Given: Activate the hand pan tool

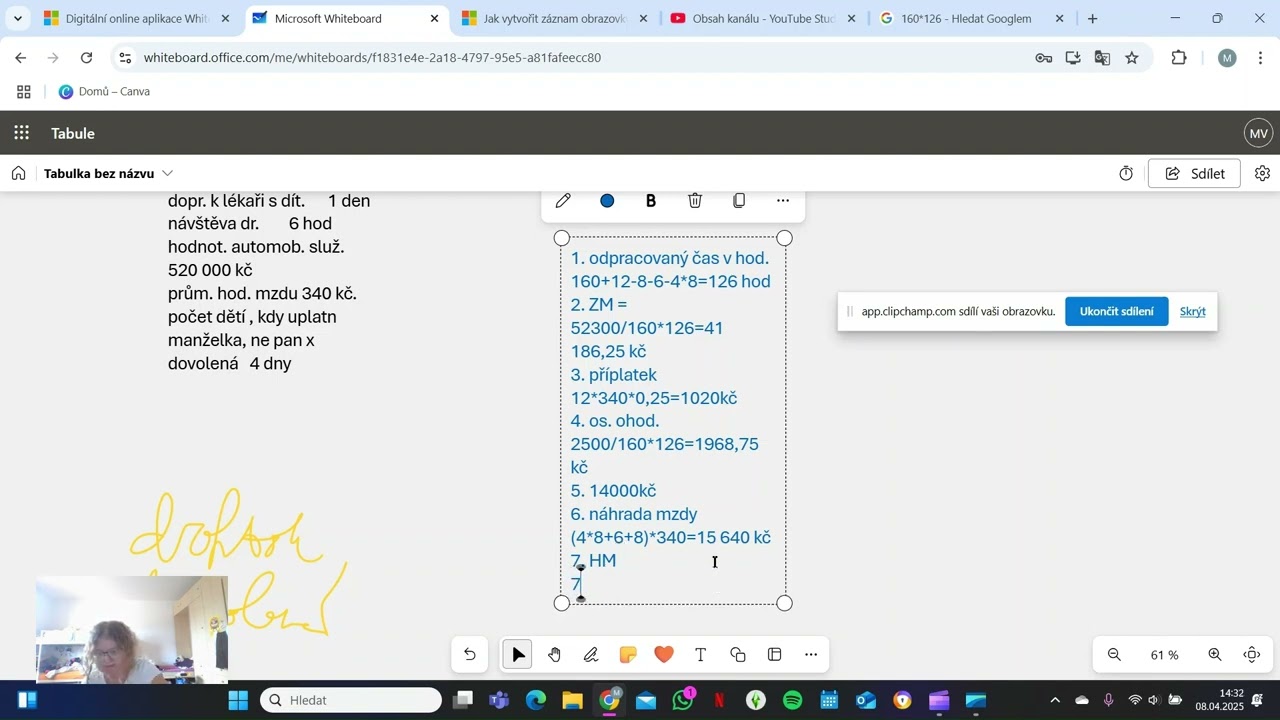Looking at the screenshot, I should coord(554,655).
